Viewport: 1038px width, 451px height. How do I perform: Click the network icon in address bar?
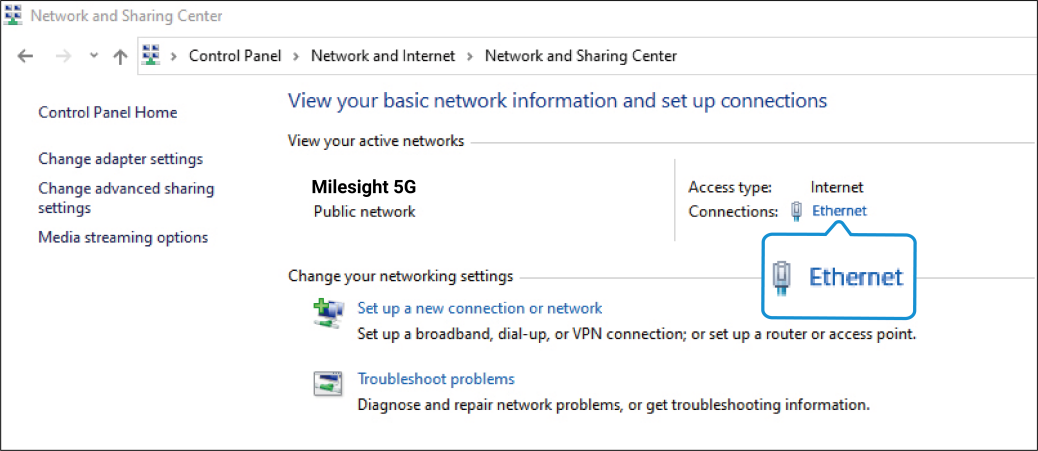coord(152,56)
